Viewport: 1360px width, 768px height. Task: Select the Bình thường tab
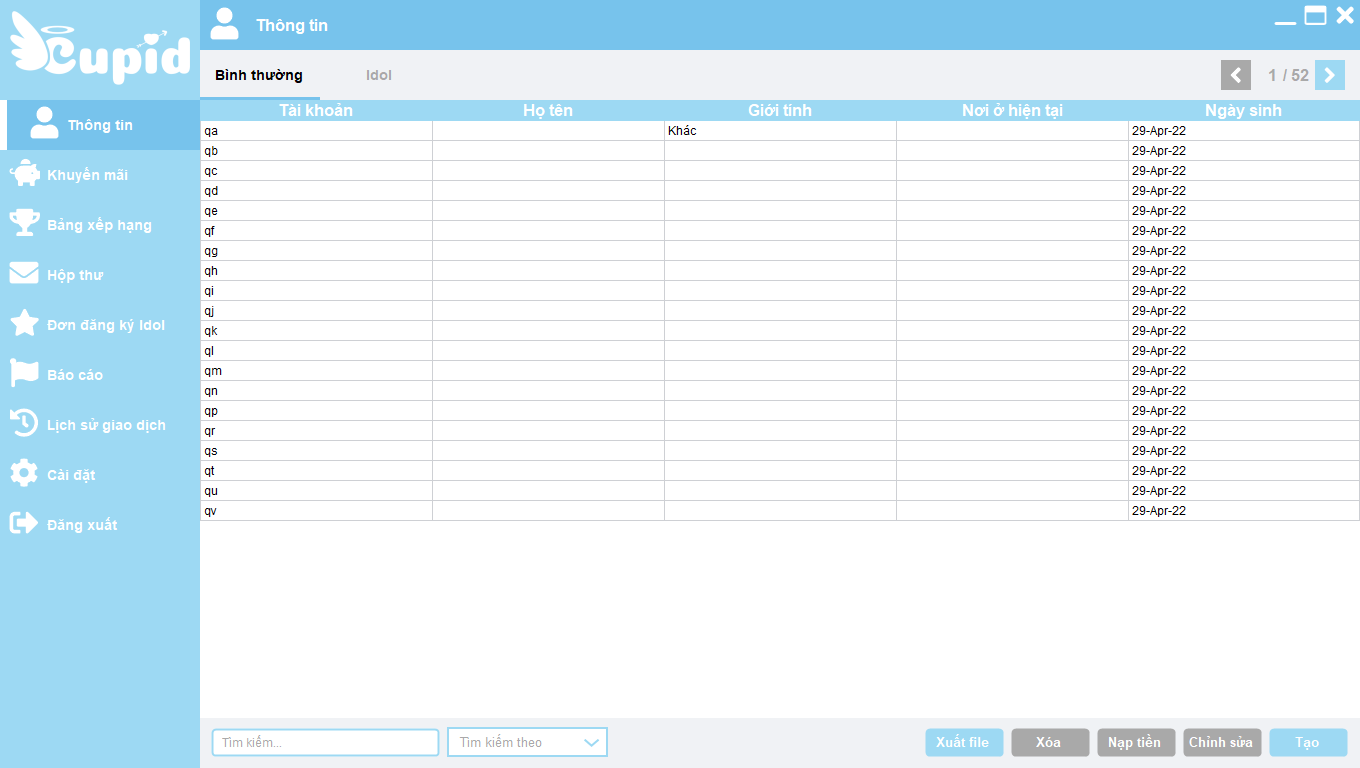(x=259, y=75)
